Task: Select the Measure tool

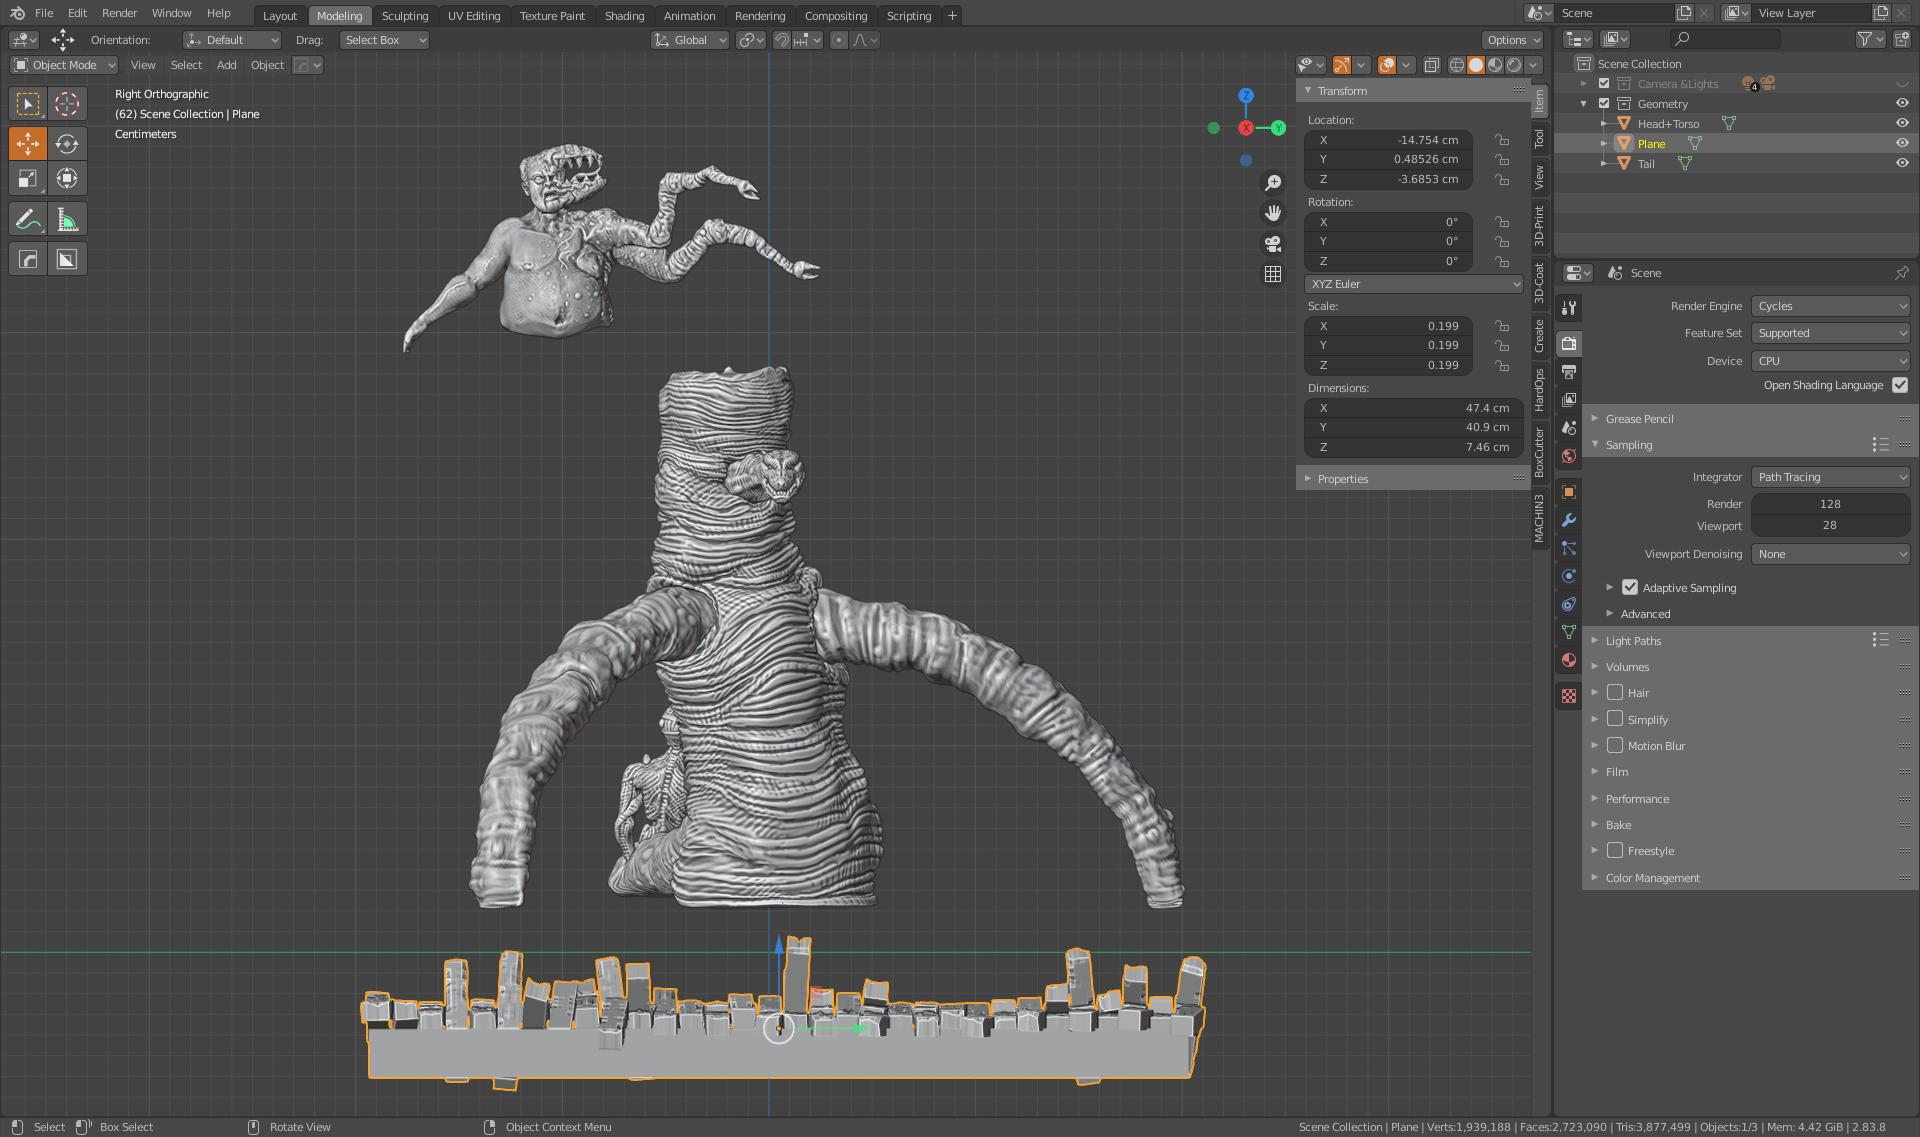Action: pos(67,218)
